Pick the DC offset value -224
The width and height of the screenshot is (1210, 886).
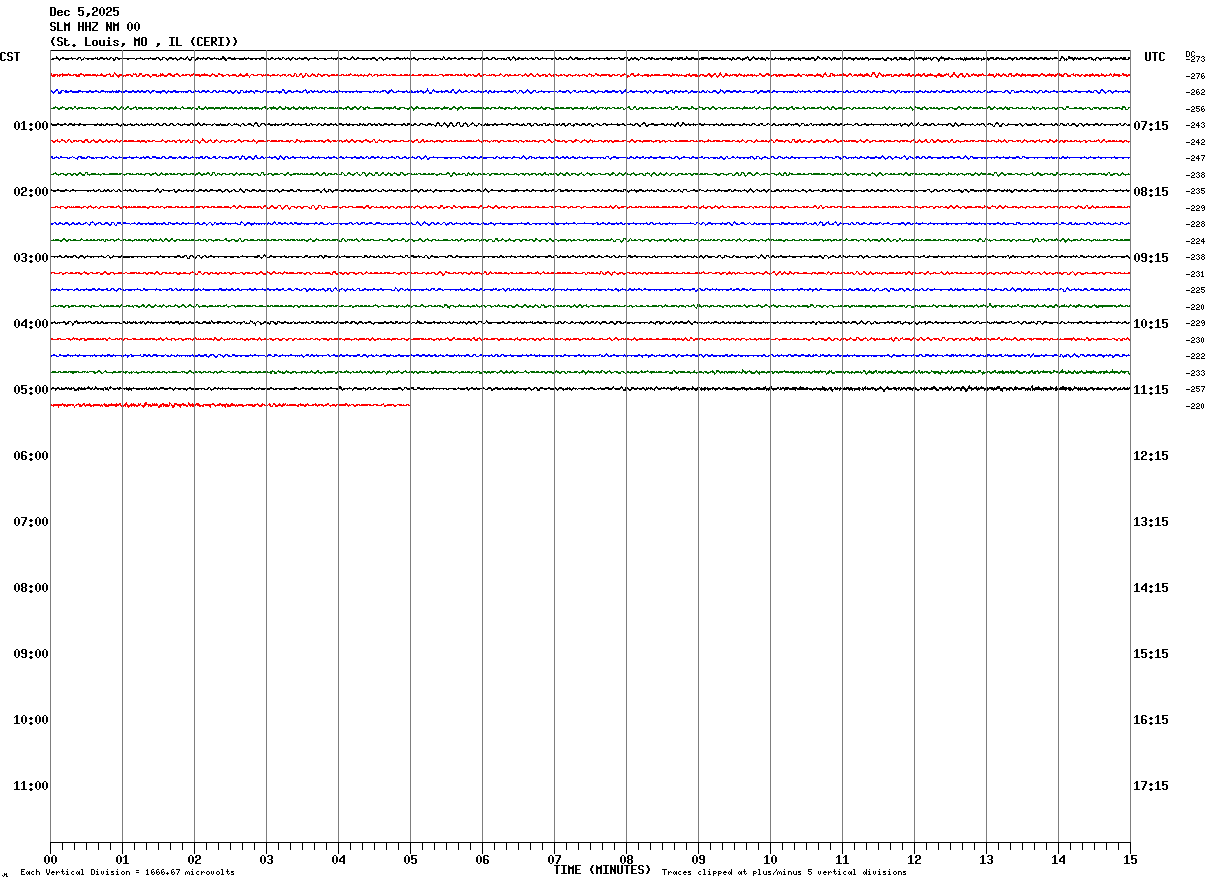pyautogui.click(x=1196, y=241)
